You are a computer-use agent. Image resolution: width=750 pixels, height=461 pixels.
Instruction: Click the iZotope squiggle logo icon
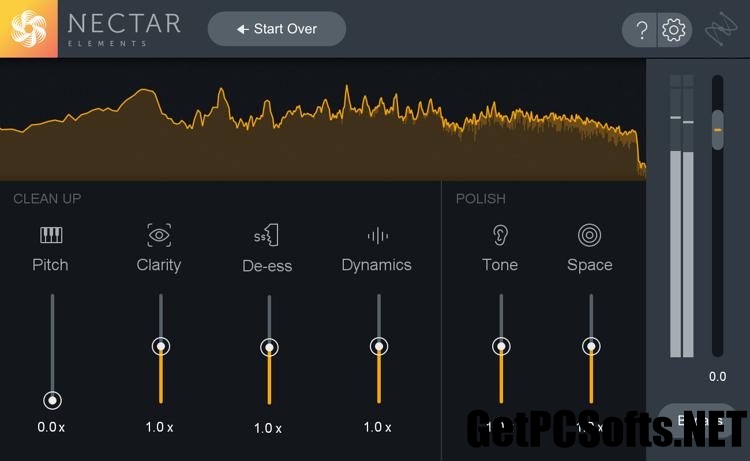click(x=721, y=29)
